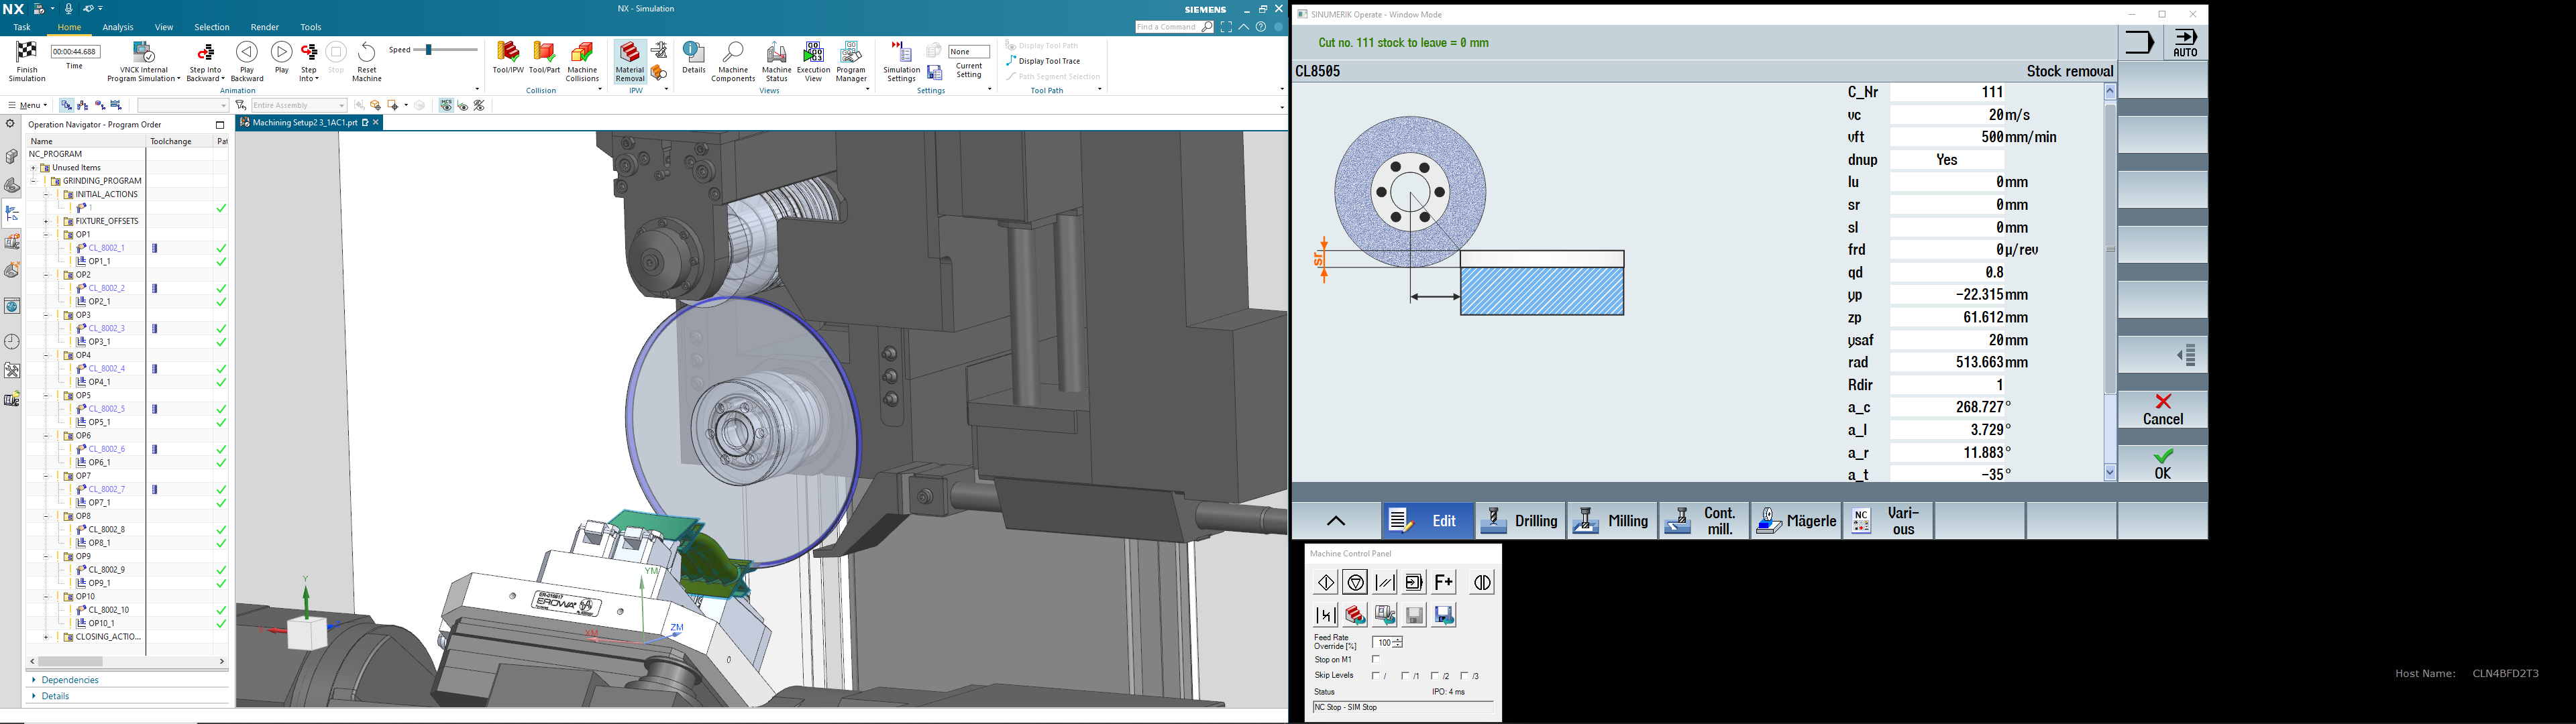
Task: Adjust the simulation Speed slider
Action: (429, 50)
